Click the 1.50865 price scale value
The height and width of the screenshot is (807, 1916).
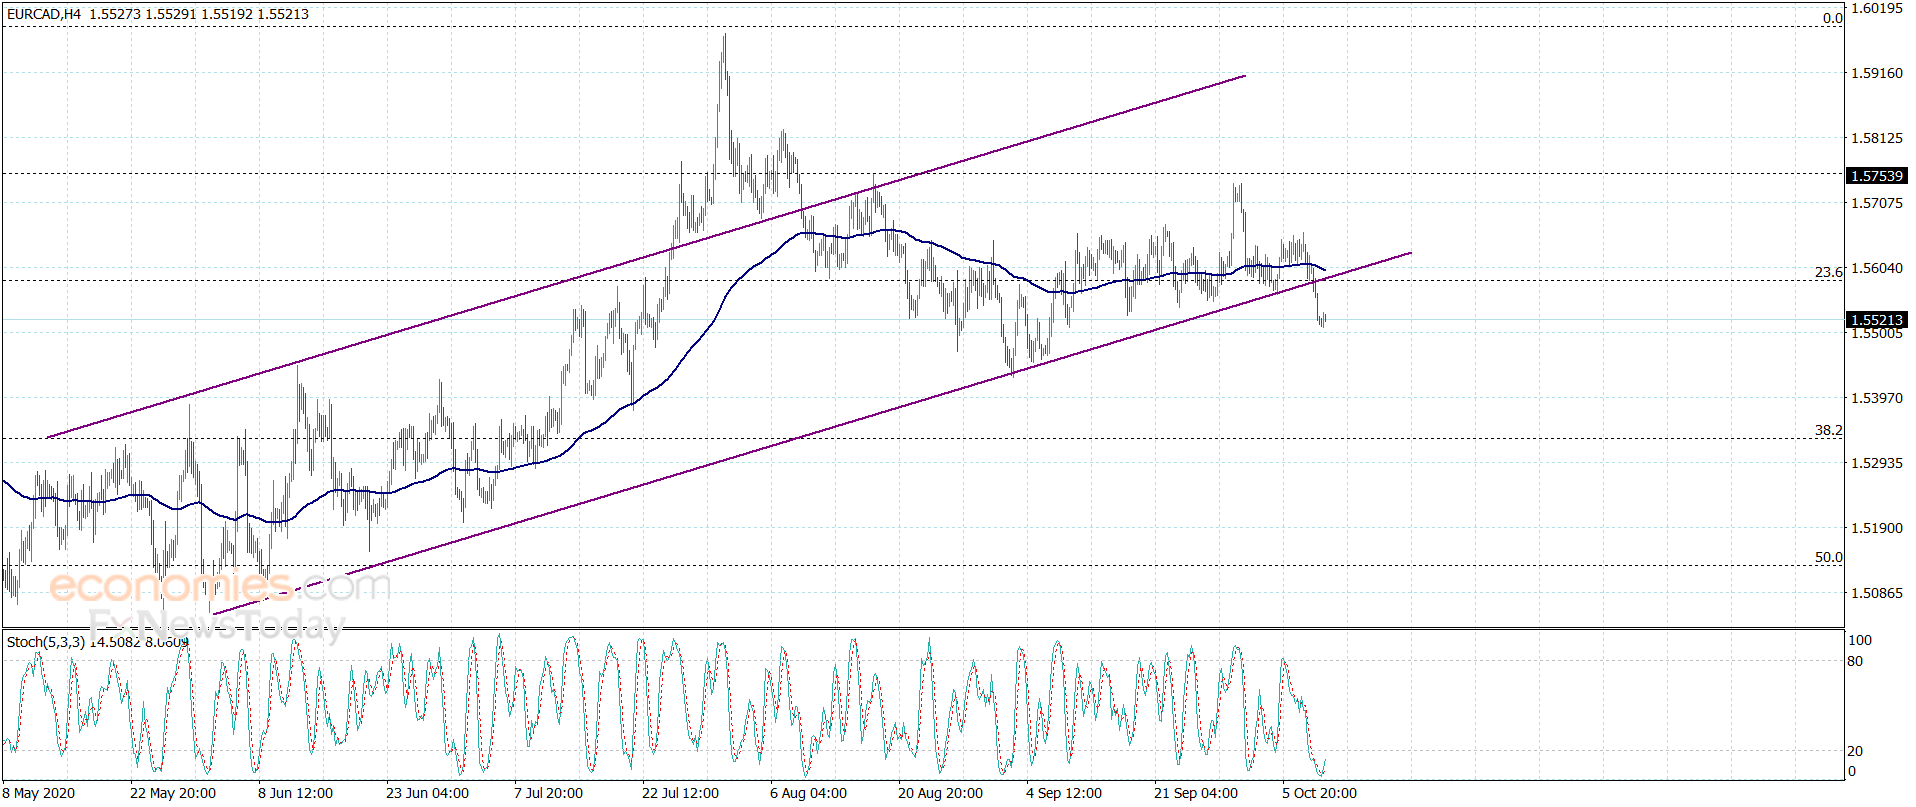[x=1877, y=593]
